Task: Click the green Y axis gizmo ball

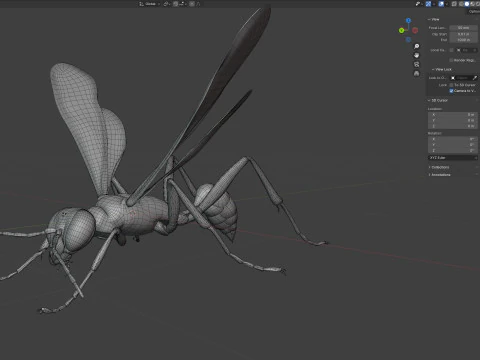Action: tap(401, 30)
